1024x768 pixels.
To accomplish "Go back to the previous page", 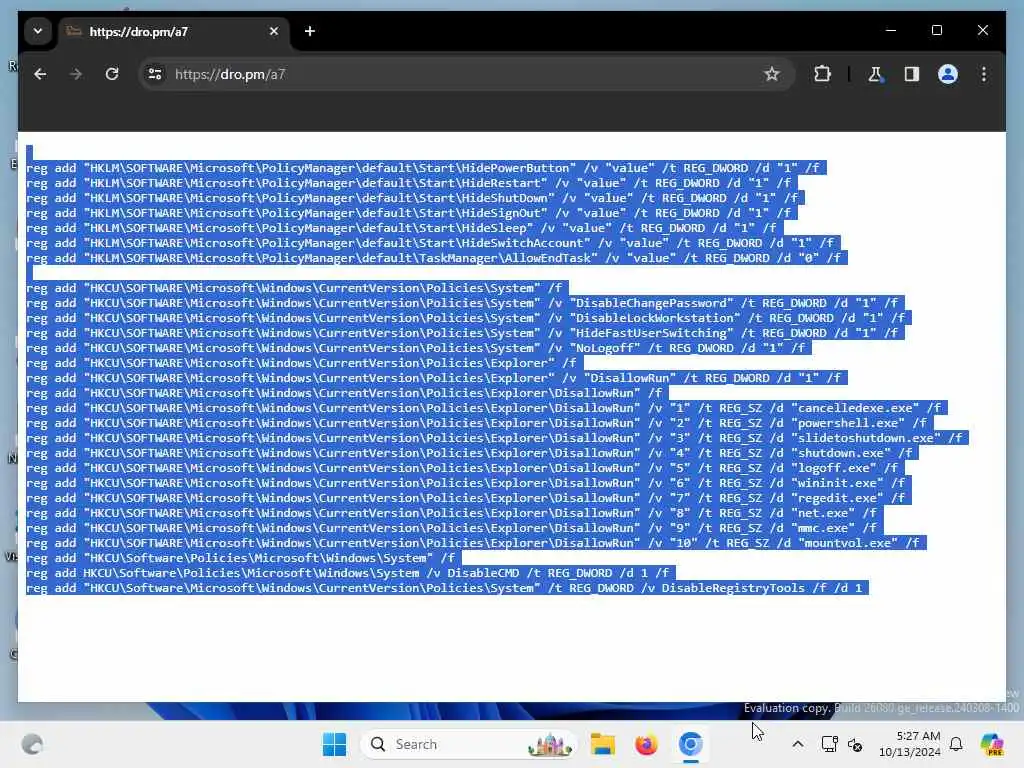I will [40, 74].
